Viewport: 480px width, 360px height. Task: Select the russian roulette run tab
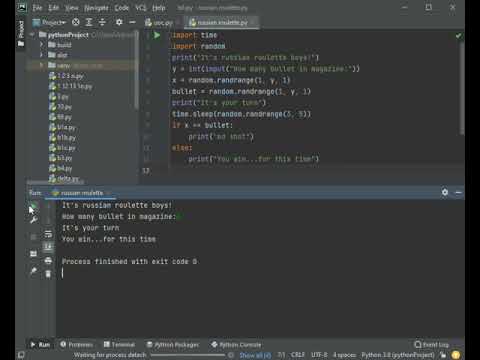point(81,193)
